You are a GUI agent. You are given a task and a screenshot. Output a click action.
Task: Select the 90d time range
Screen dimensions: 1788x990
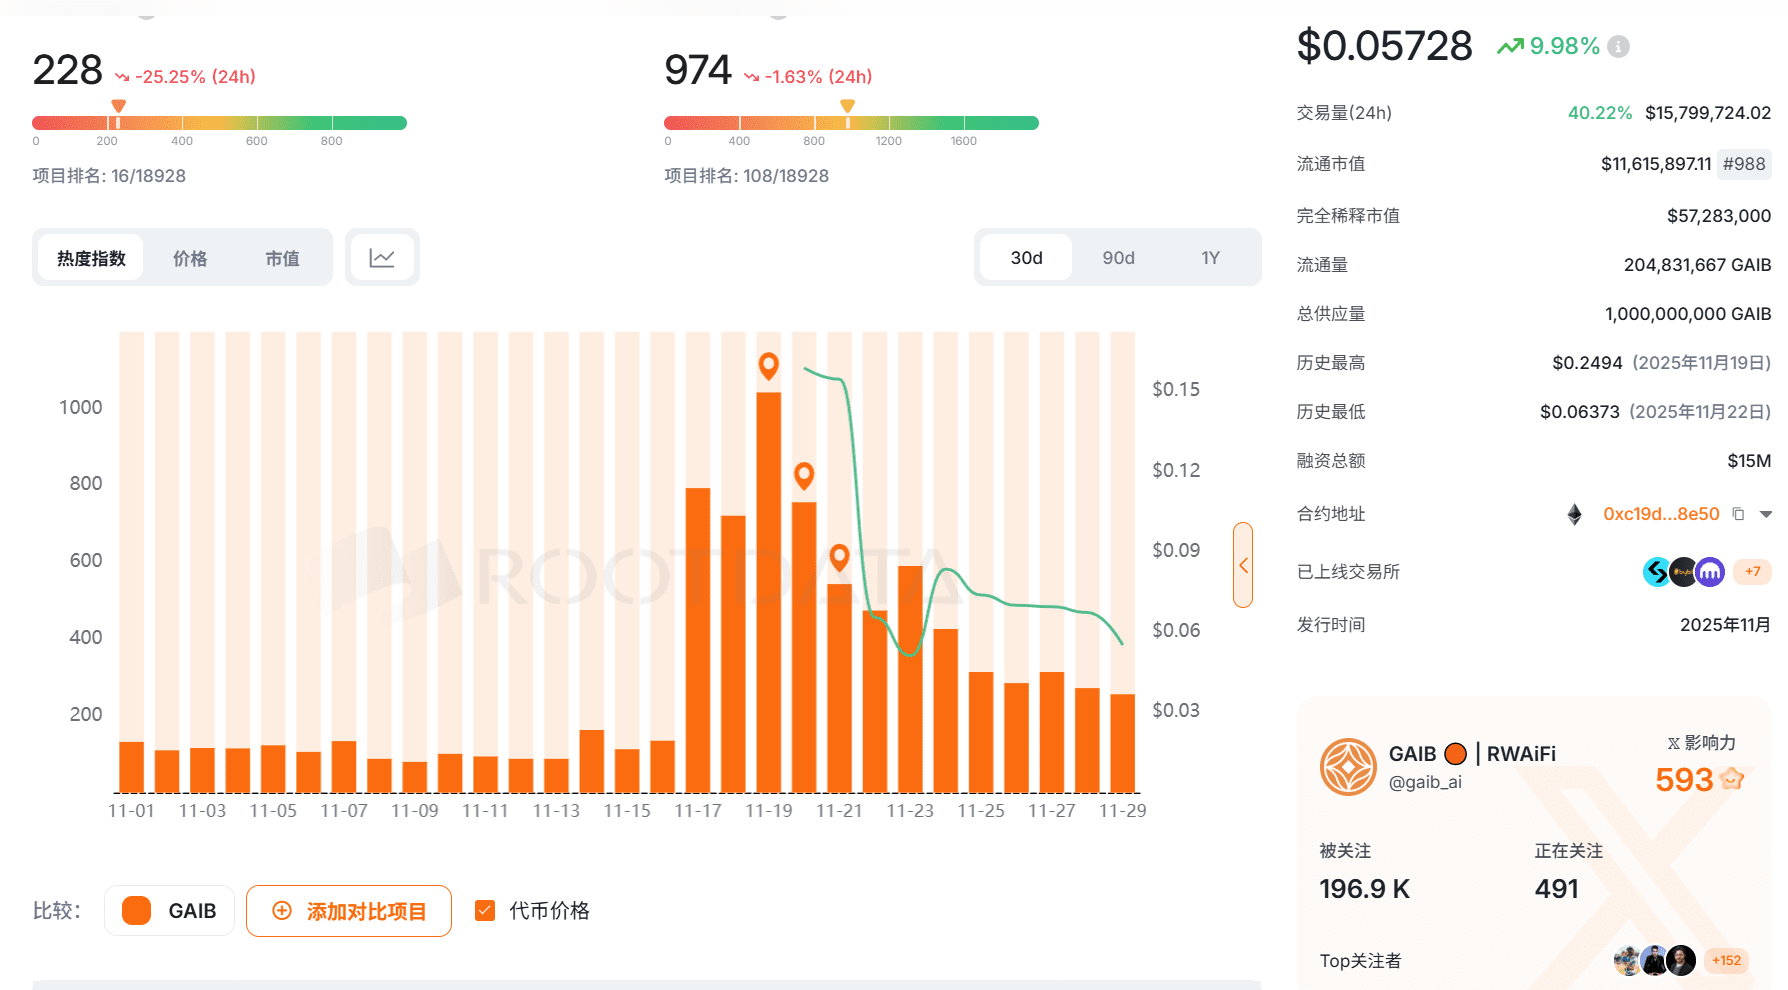point(1118,258)
